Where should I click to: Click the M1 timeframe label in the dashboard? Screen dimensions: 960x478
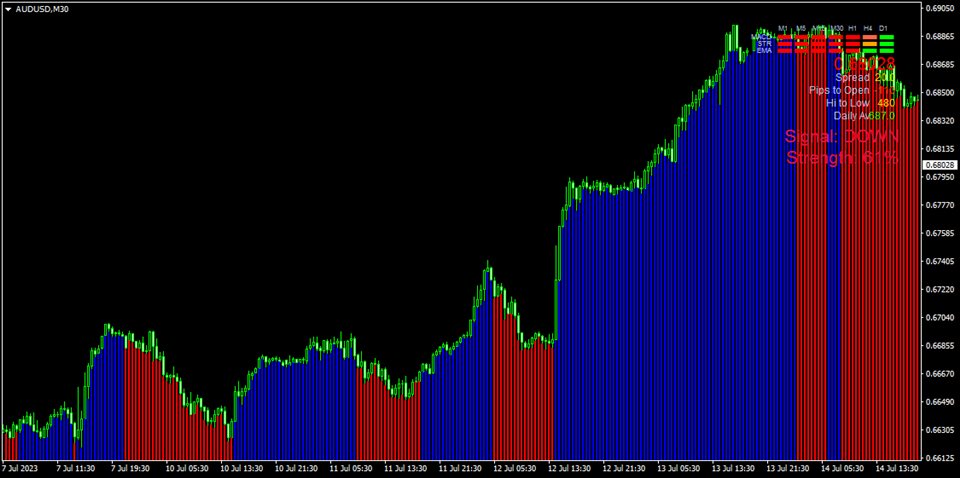784,28
